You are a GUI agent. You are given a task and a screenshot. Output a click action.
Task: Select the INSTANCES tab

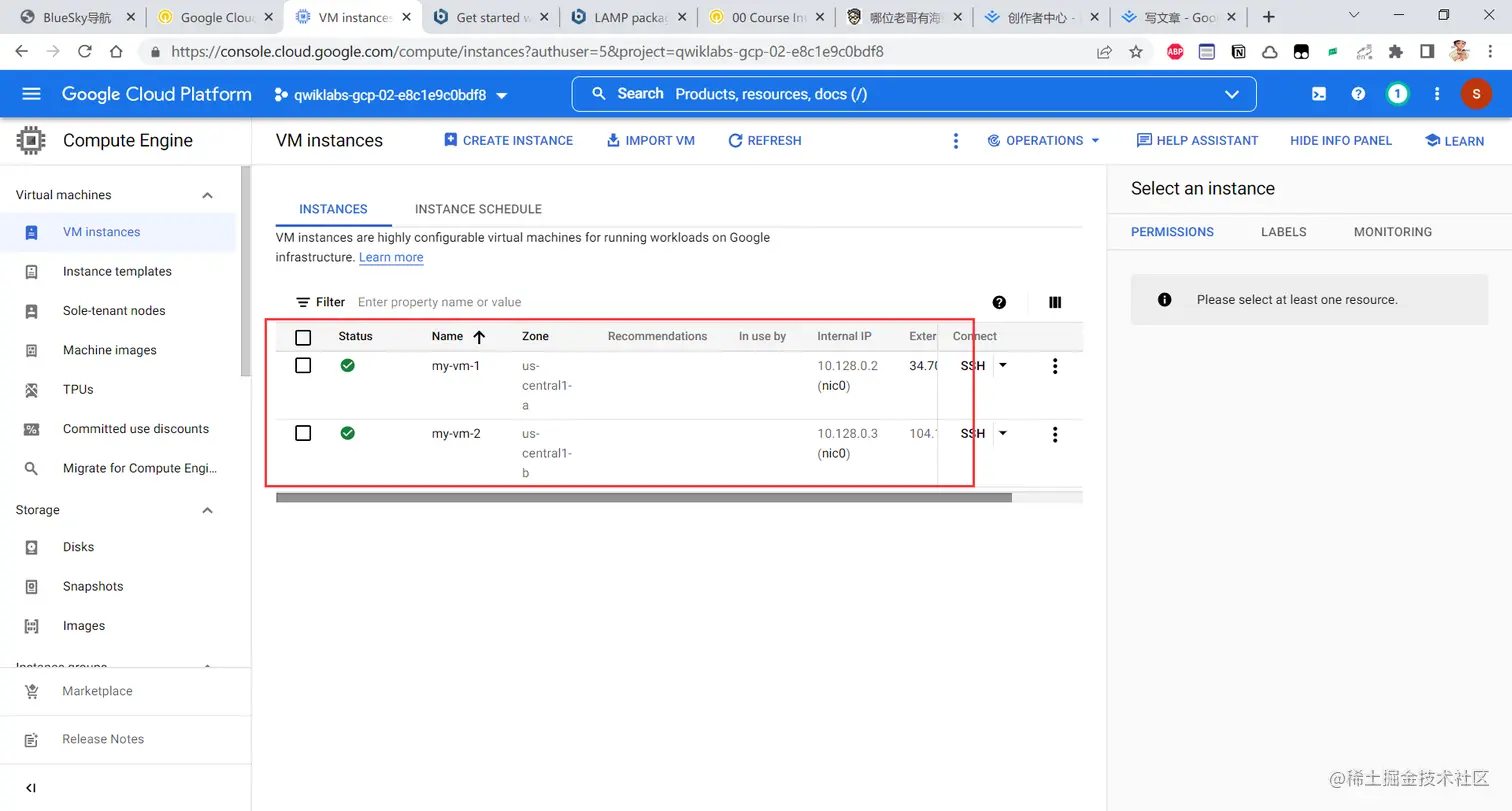(333, 209)
